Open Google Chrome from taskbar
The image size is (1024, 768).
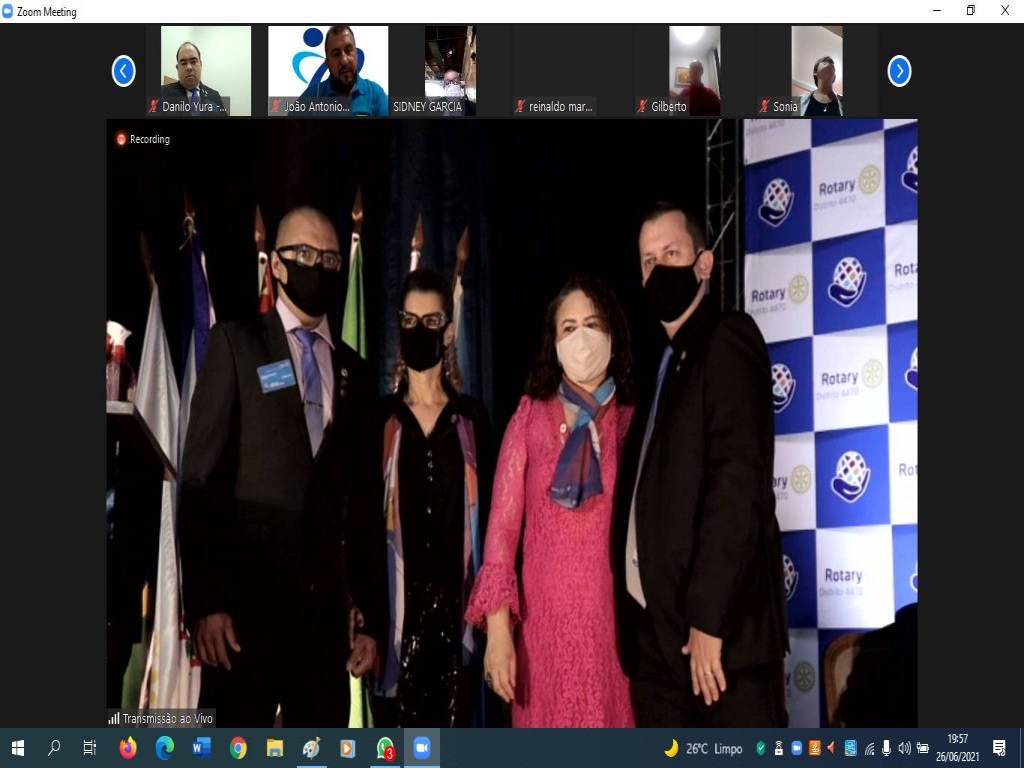238,748
